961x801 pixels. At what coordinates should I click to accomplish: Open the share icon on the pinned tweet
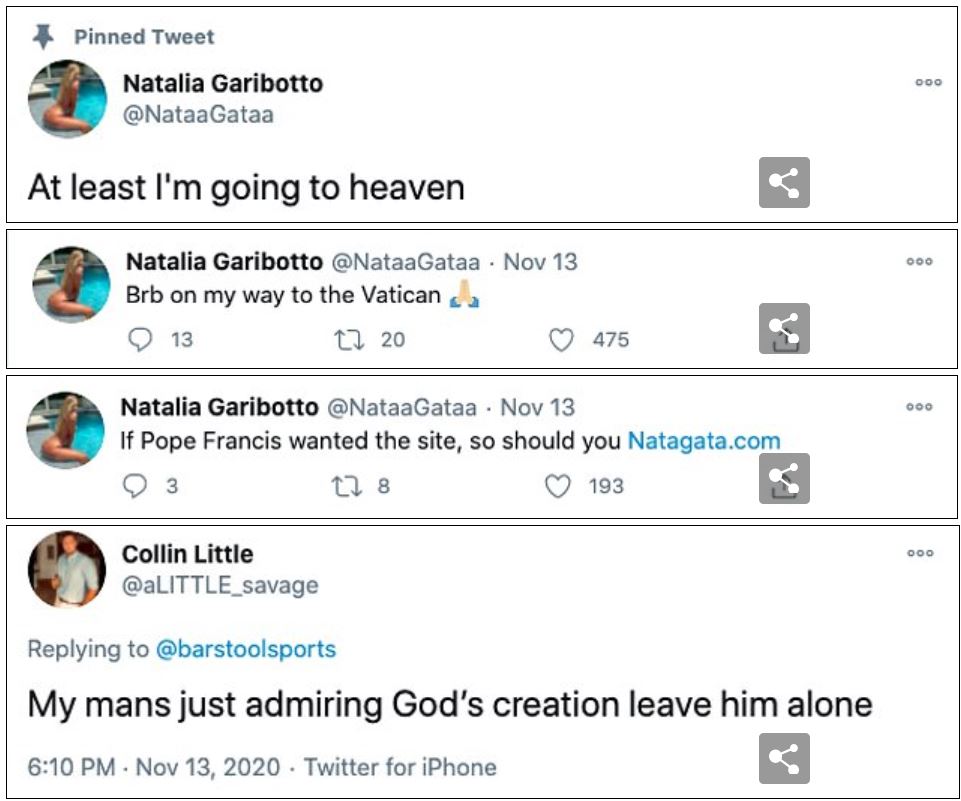coord(786,183)
